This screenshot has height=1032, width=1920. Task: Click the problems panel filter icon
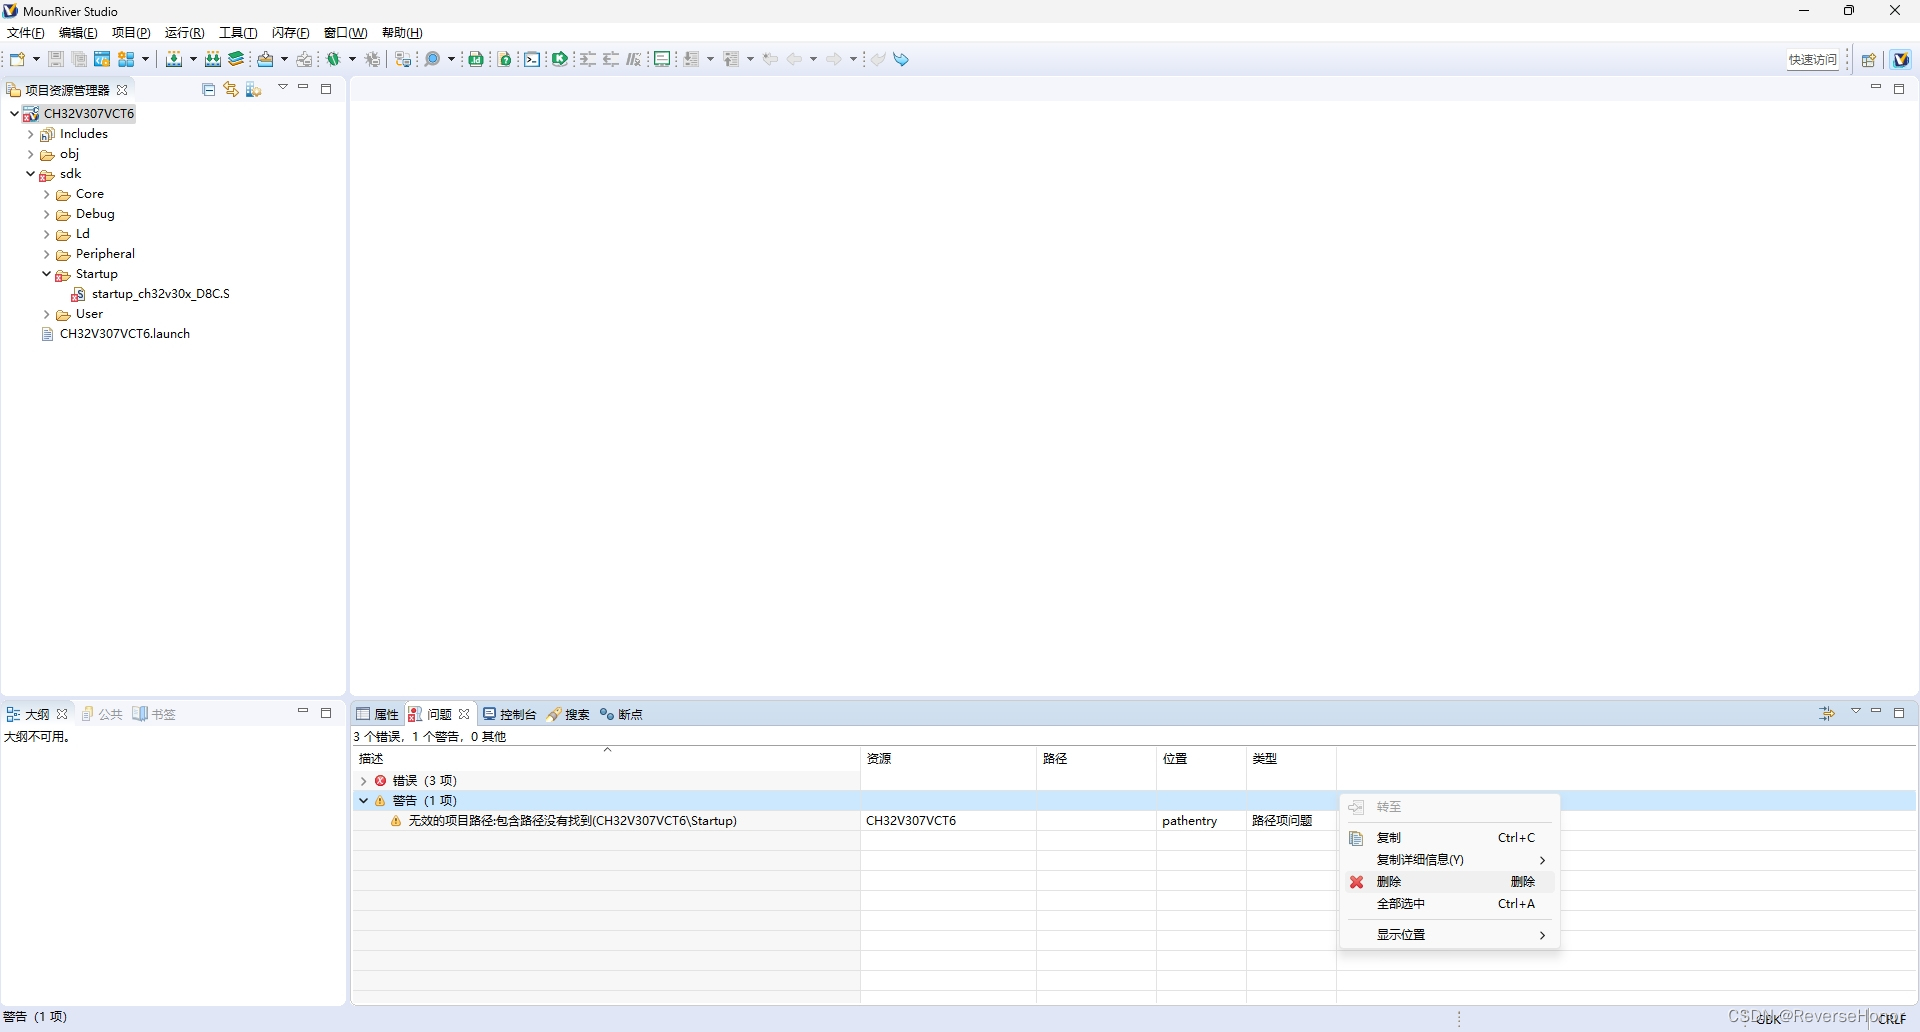[x=1827, y=713]
